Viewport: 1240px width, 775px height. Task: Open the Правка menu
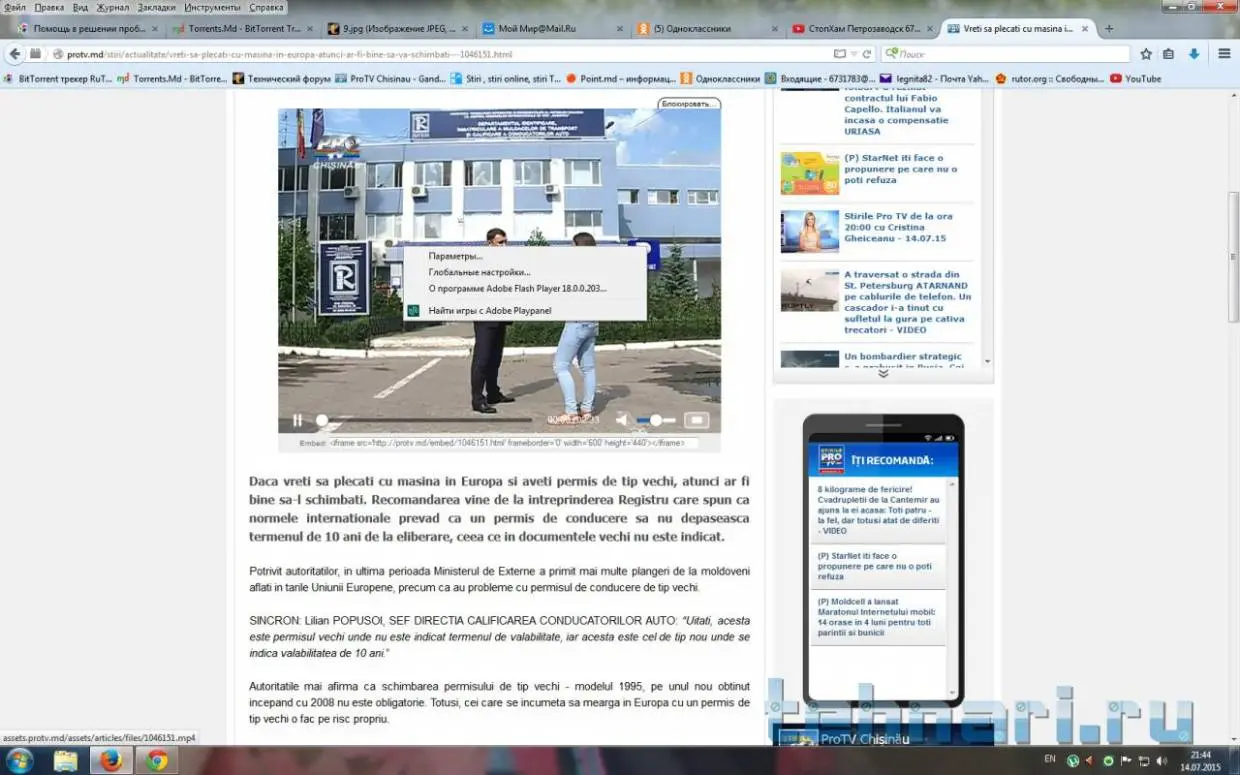coord(49,7)
